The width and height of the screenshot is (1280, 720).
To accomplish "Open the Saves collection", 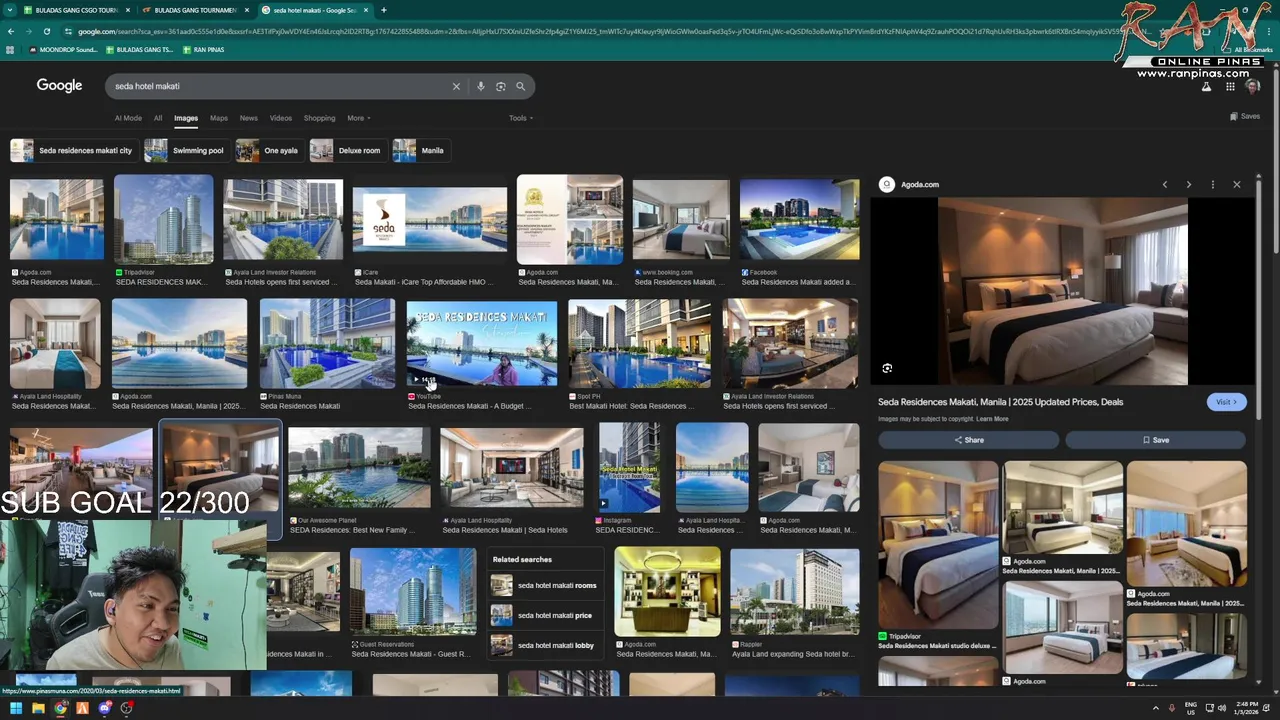I will pyautogui.click(x=1245, y=116).
